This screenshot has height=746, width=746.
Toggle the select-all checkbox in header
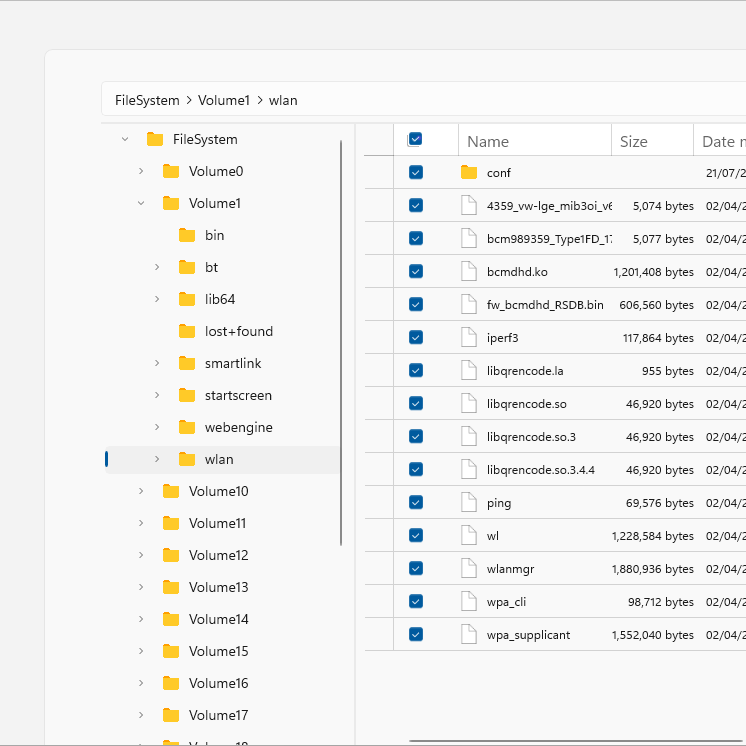415,140
